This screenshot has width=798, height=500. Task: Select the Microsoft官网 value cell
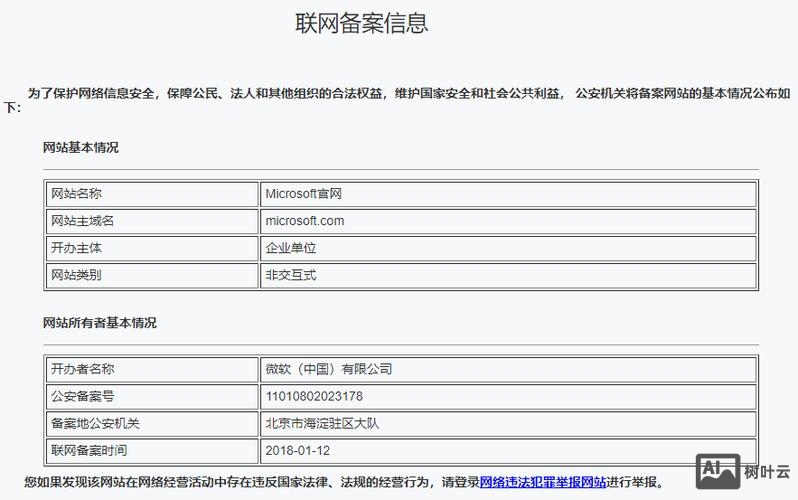(x=508, y=194)
